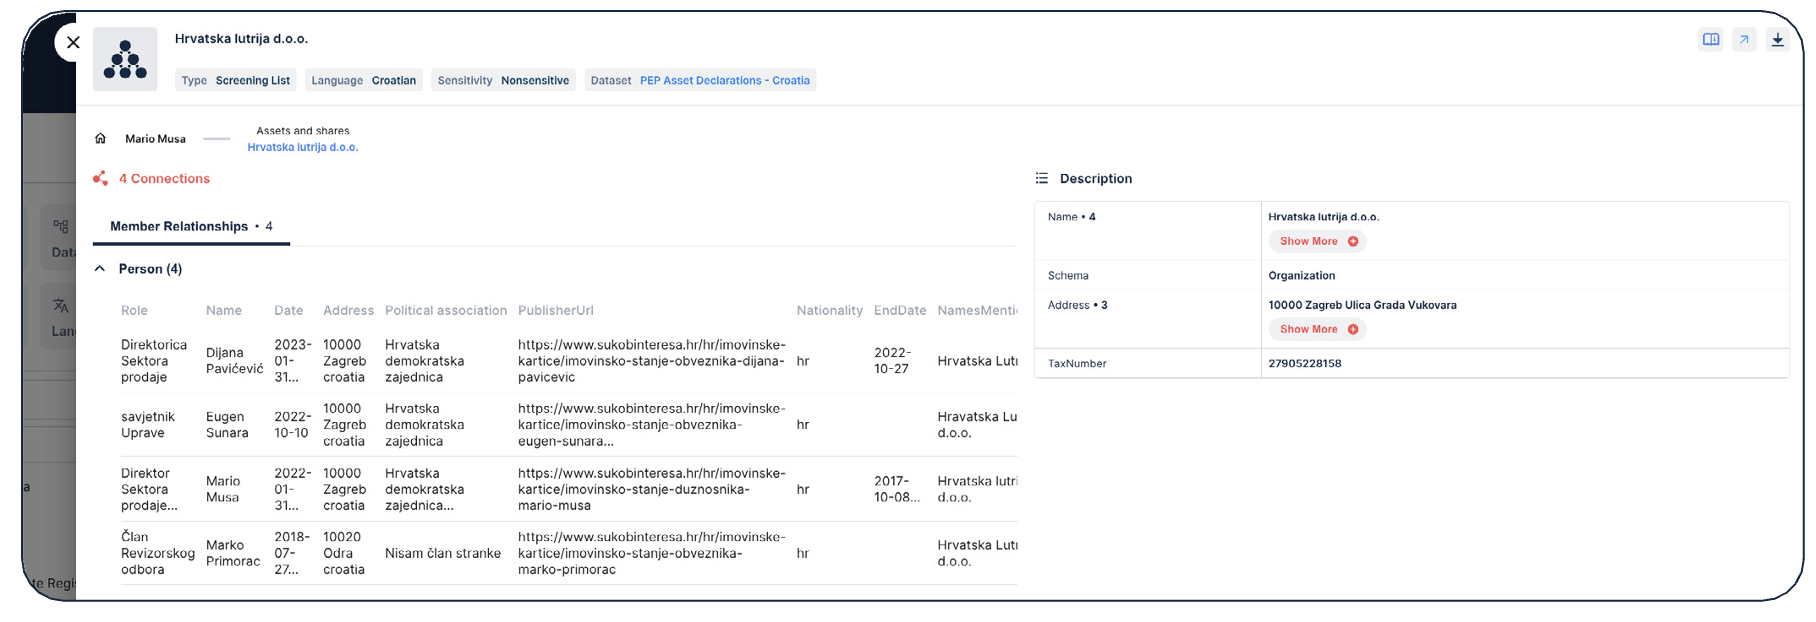Open PEP Asset Declarations - Croatia dataset
Screen dimensions: 1816x622
[x=725, y=80]
